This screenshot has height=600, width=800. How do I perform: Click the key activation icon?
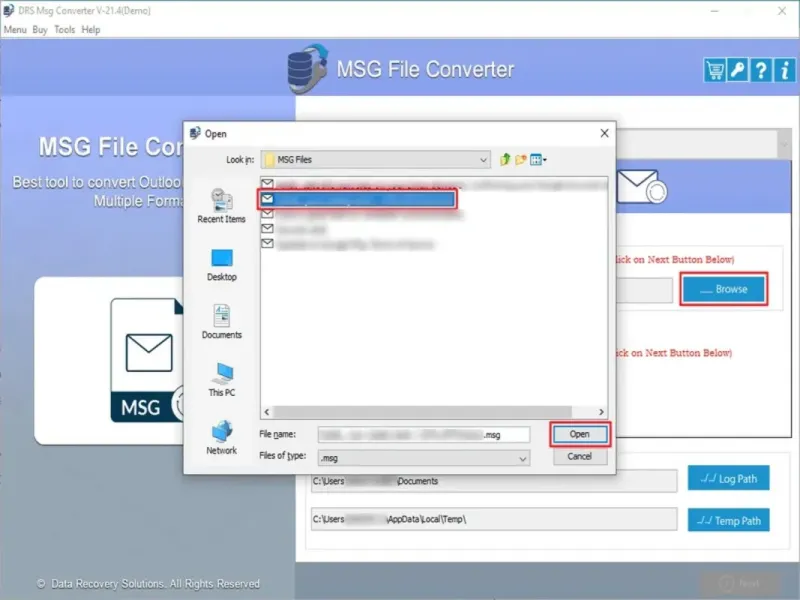(737, 70)
